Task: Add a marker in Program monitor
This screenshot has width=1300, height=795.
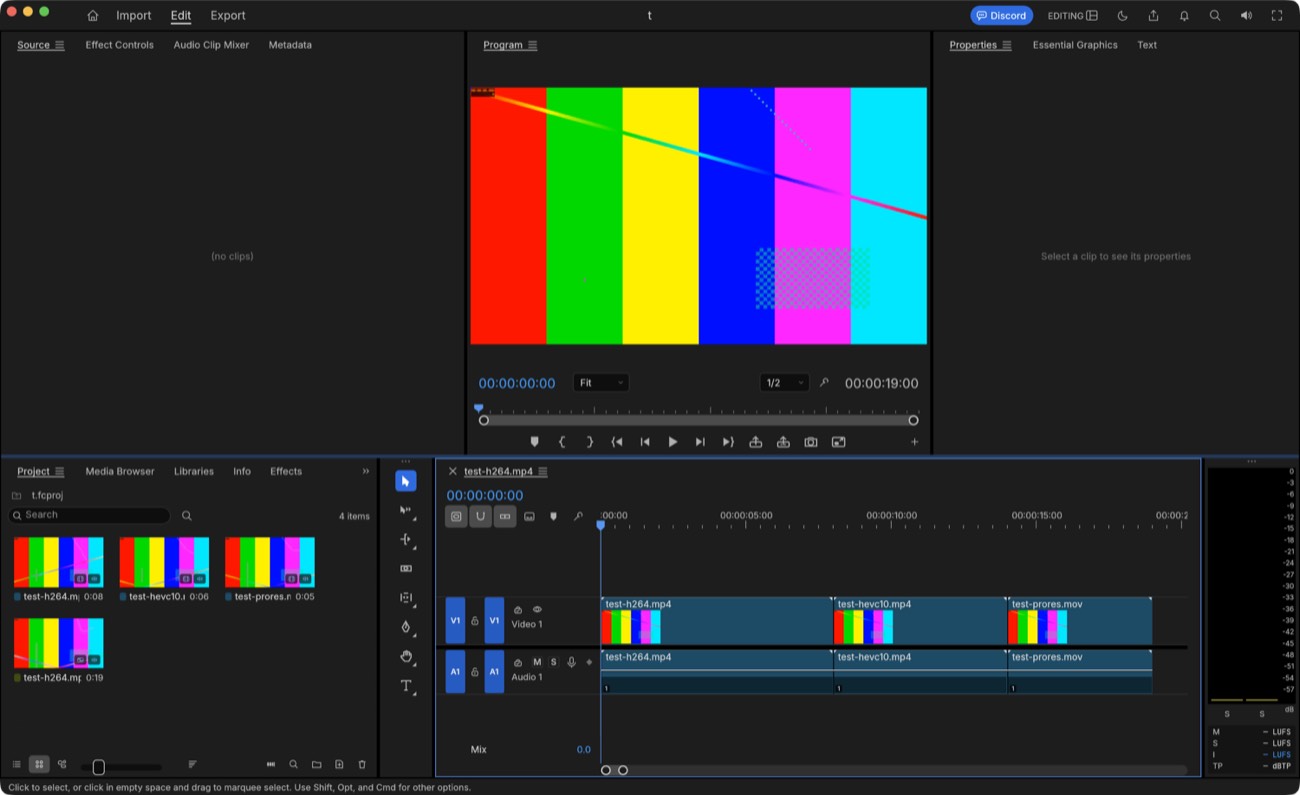Action: pos(534,442)
